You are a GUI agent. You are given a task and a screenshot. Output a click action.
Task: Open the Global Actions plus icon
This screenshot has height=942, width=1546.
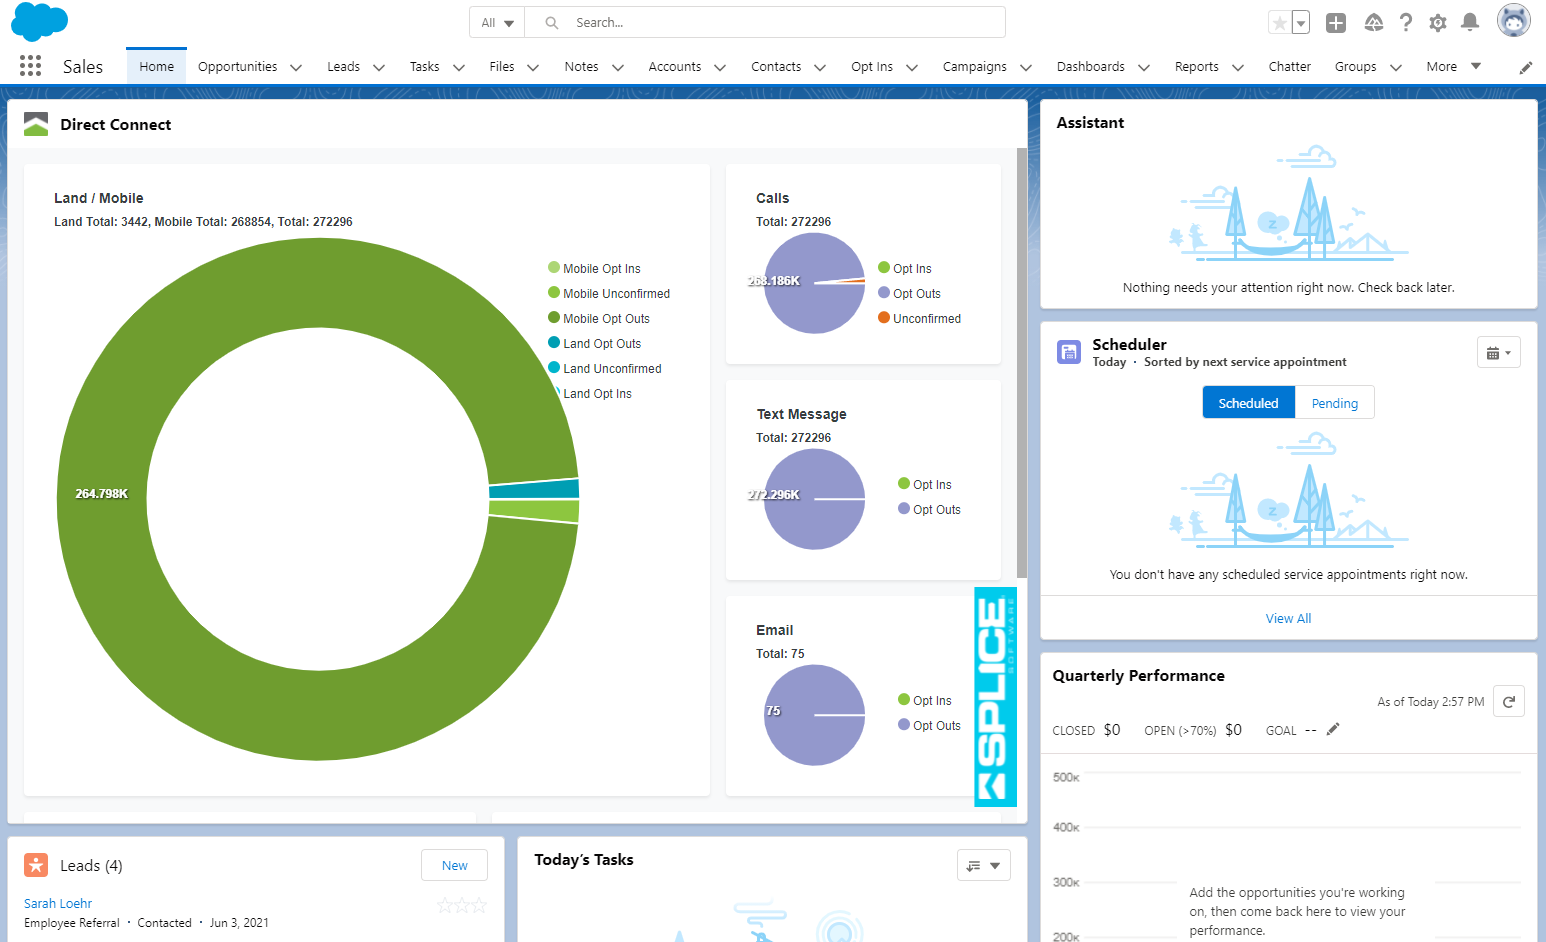click(x=1336, y=23)
